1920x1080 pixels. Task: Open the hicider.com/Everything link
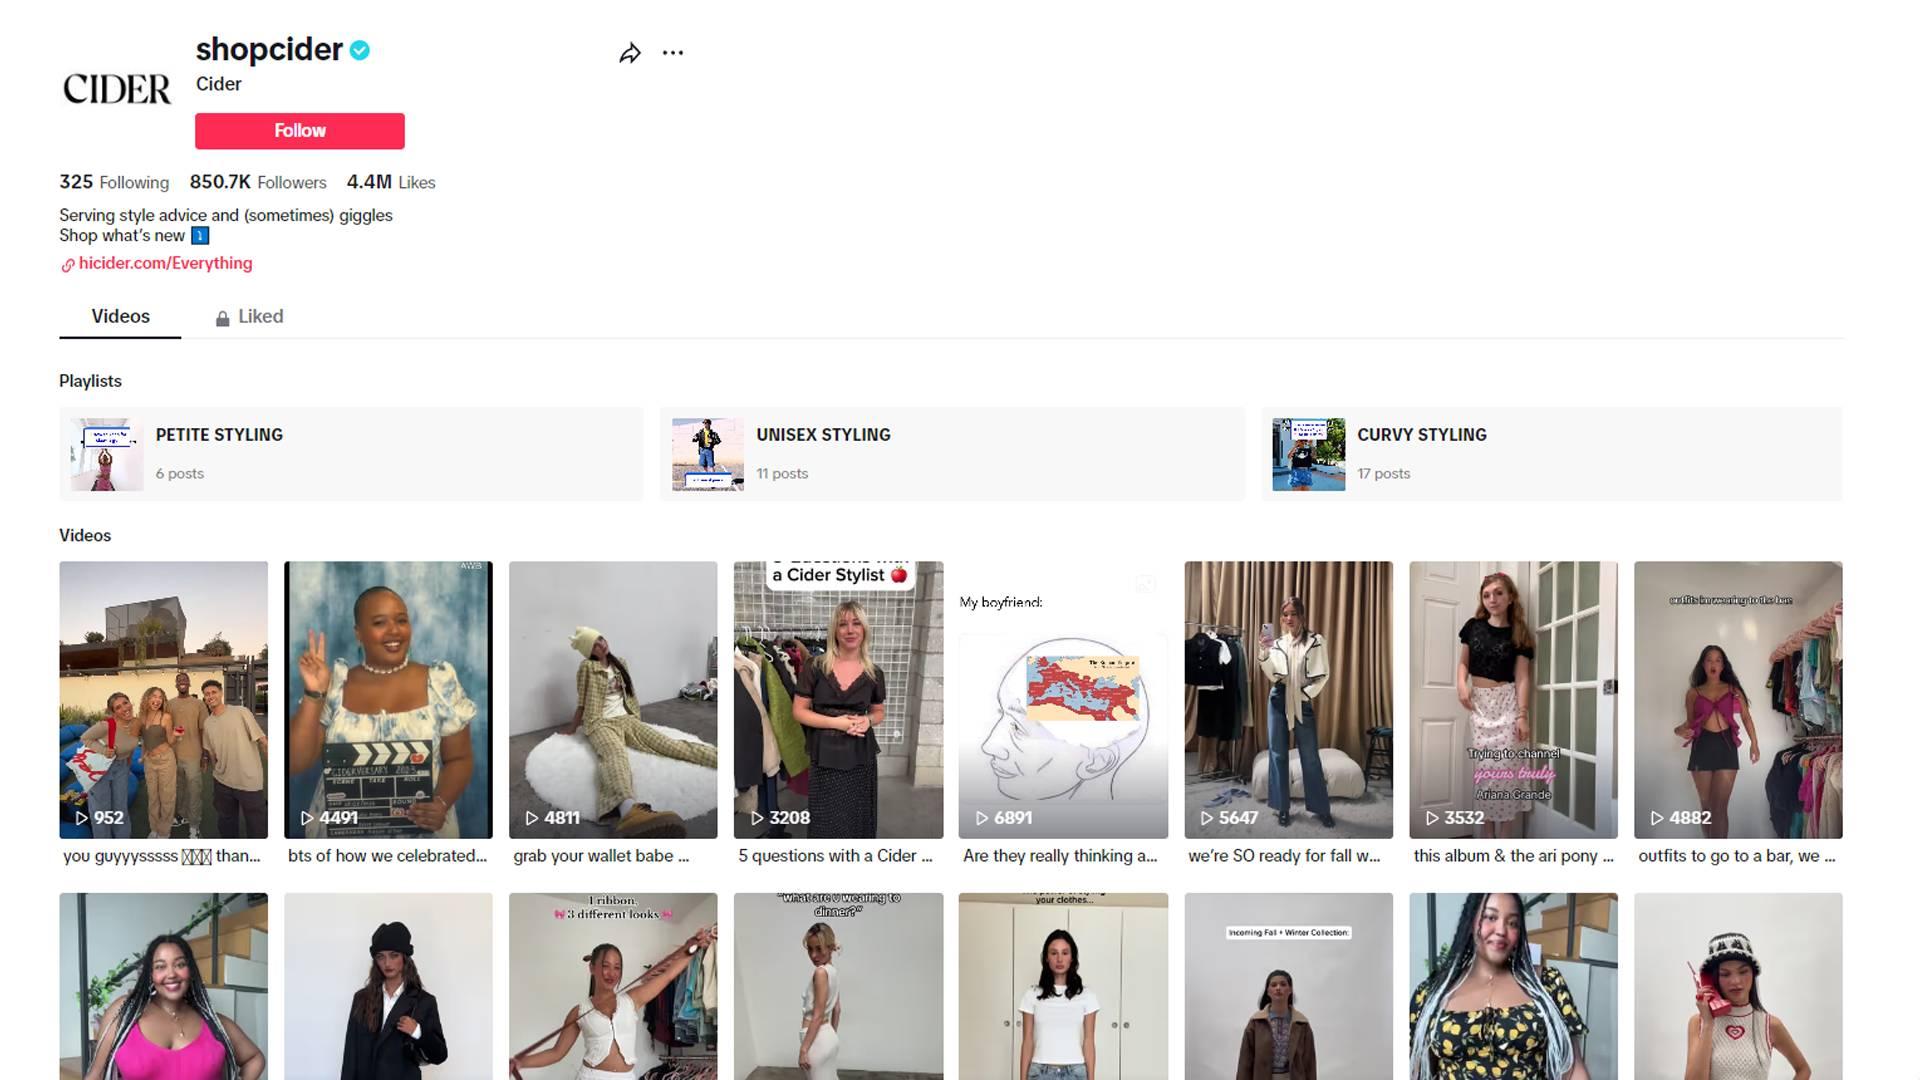165,263
